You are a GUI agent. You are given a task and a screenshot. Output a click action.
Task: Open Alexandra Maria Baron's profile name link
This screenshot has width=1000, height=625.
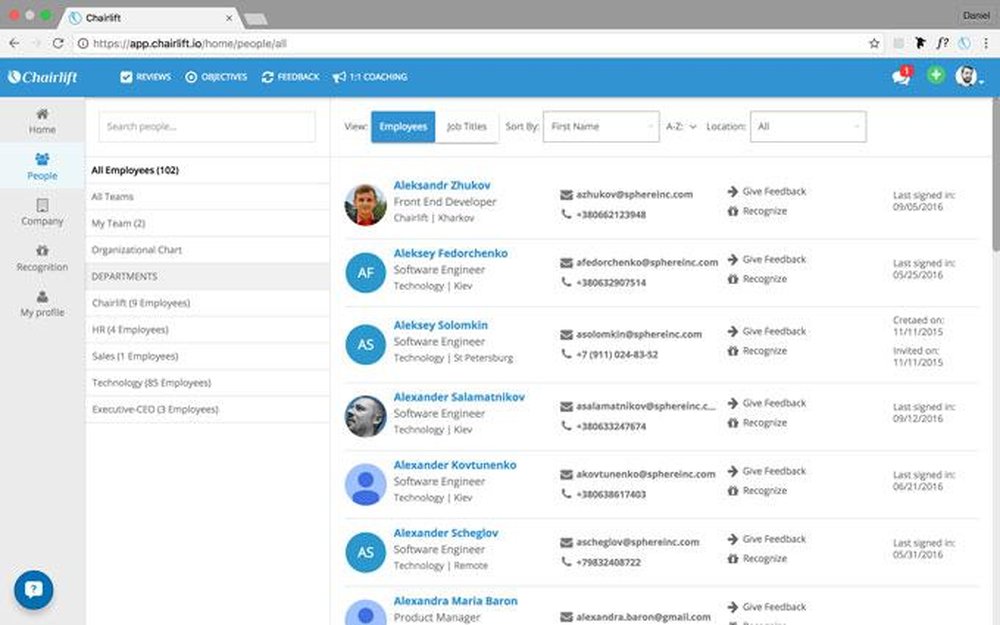[x=455, y=601]
